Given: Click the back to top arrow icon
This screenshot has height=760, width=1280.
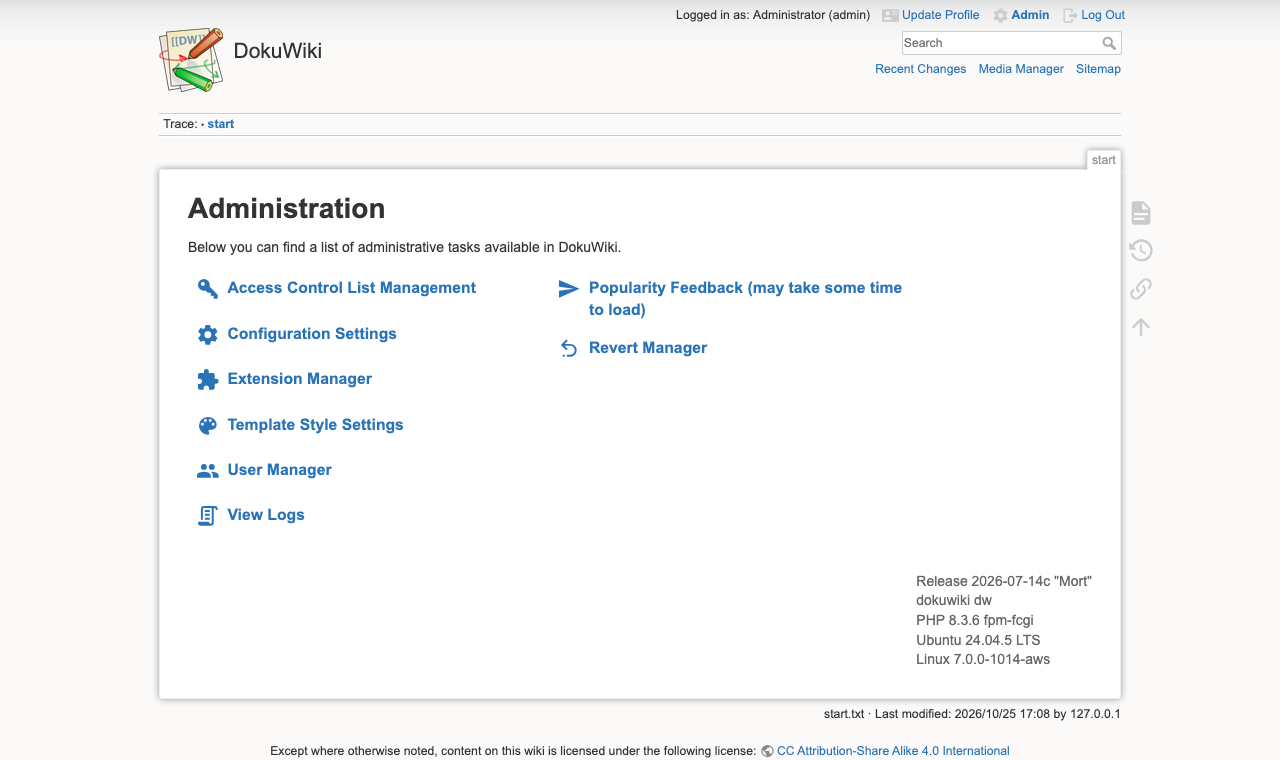Looking at the screenshot, I should coord(1141,327).
